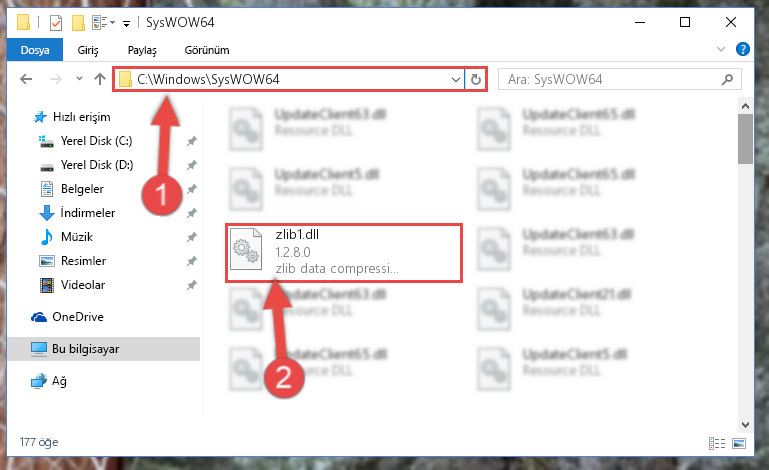Customize Quick Access Toolbar dropdown
Viewport: 769px width, 470px height.
tap(126, 23)
